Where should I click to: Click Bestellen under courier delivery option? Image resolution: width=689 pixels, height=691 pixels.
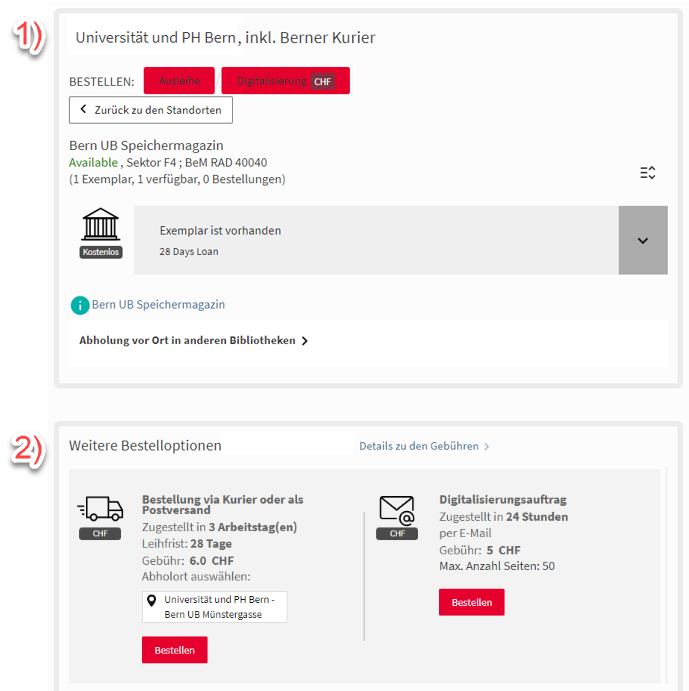click(x=175, y=650)
